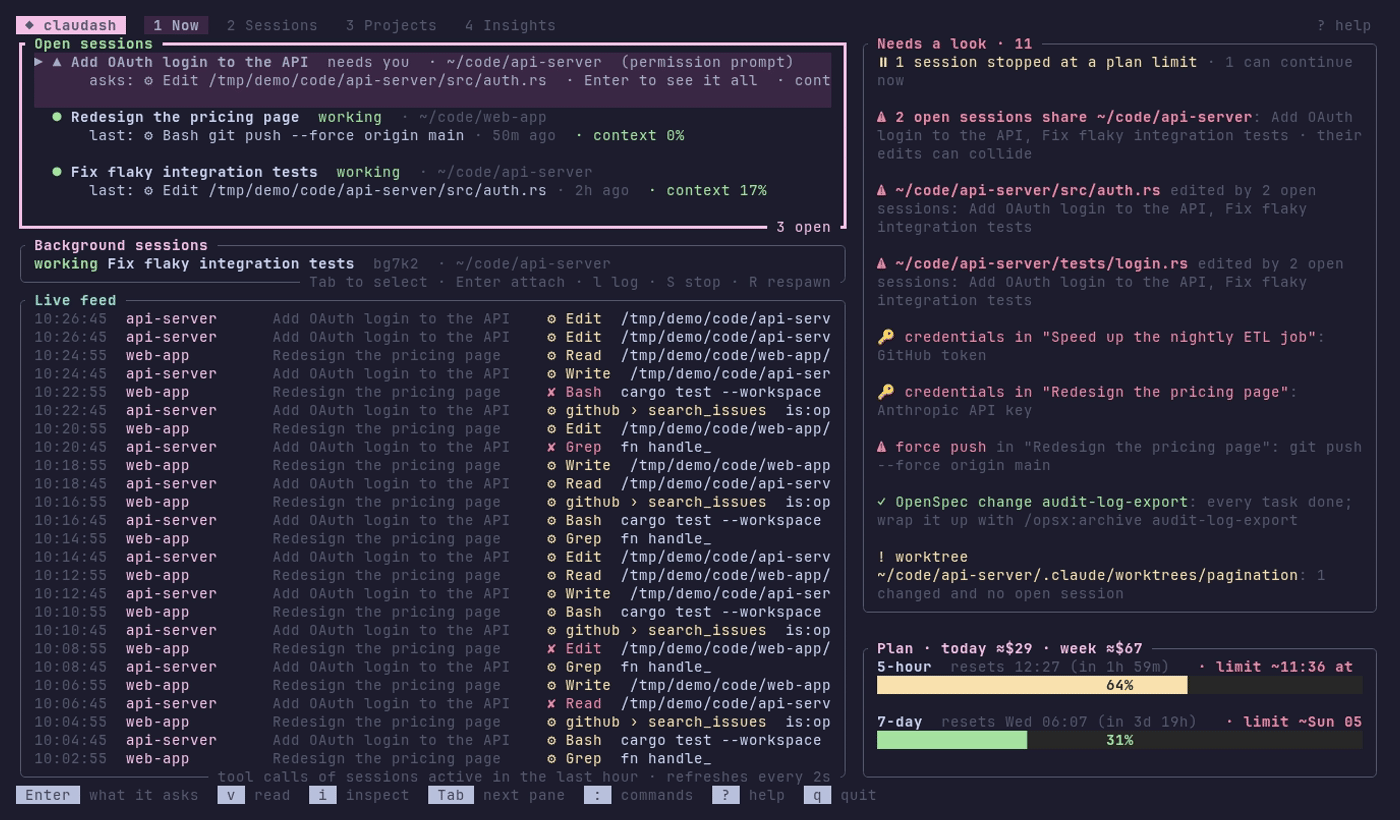The image size is (1400, 820).
Task: Open the 4 Insights tab
Action: pos(510,26)
